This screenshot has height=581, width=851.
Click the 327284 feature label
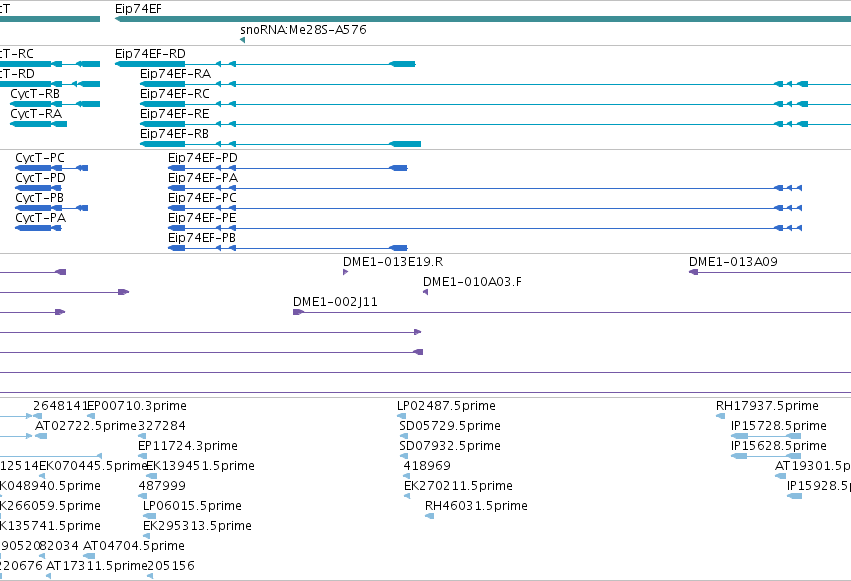[162, 426]
